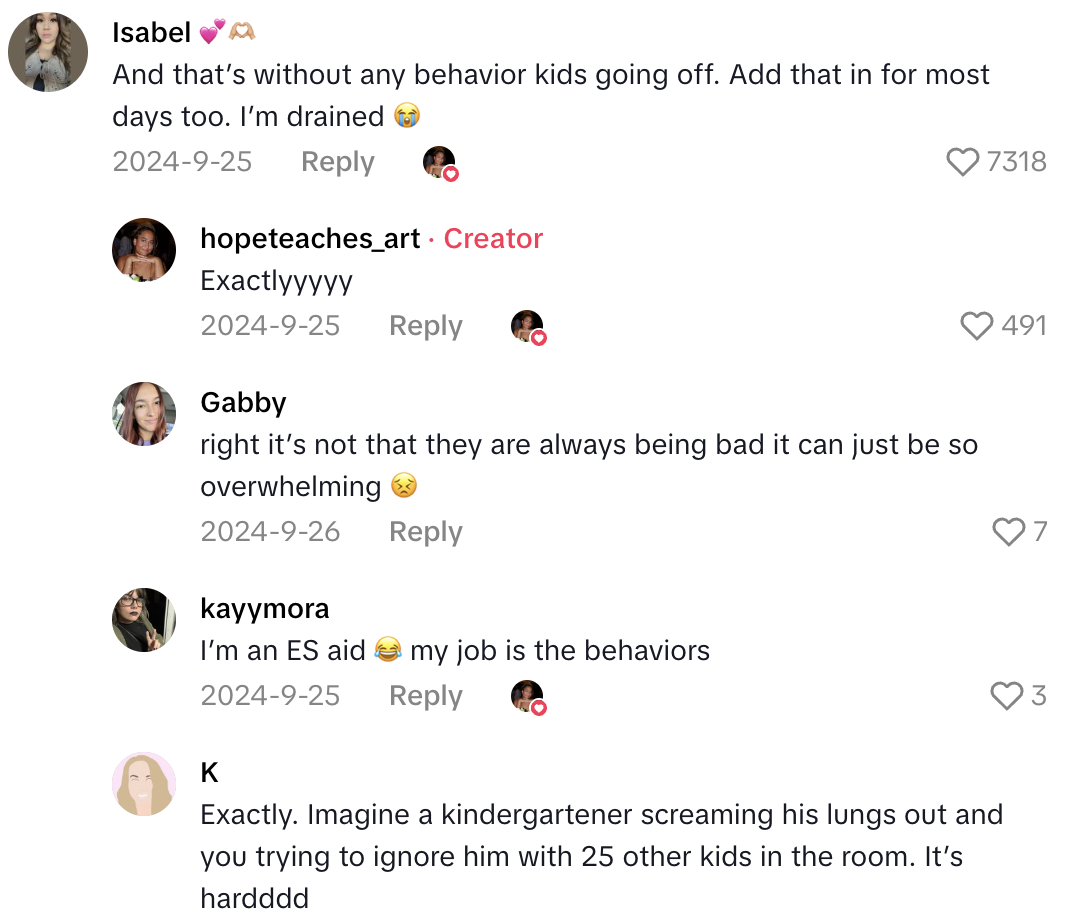This screenshot has width=1074, height=918.
Task: Like Isabel's comment with the heart icon
Action: (x=963, y=162)
